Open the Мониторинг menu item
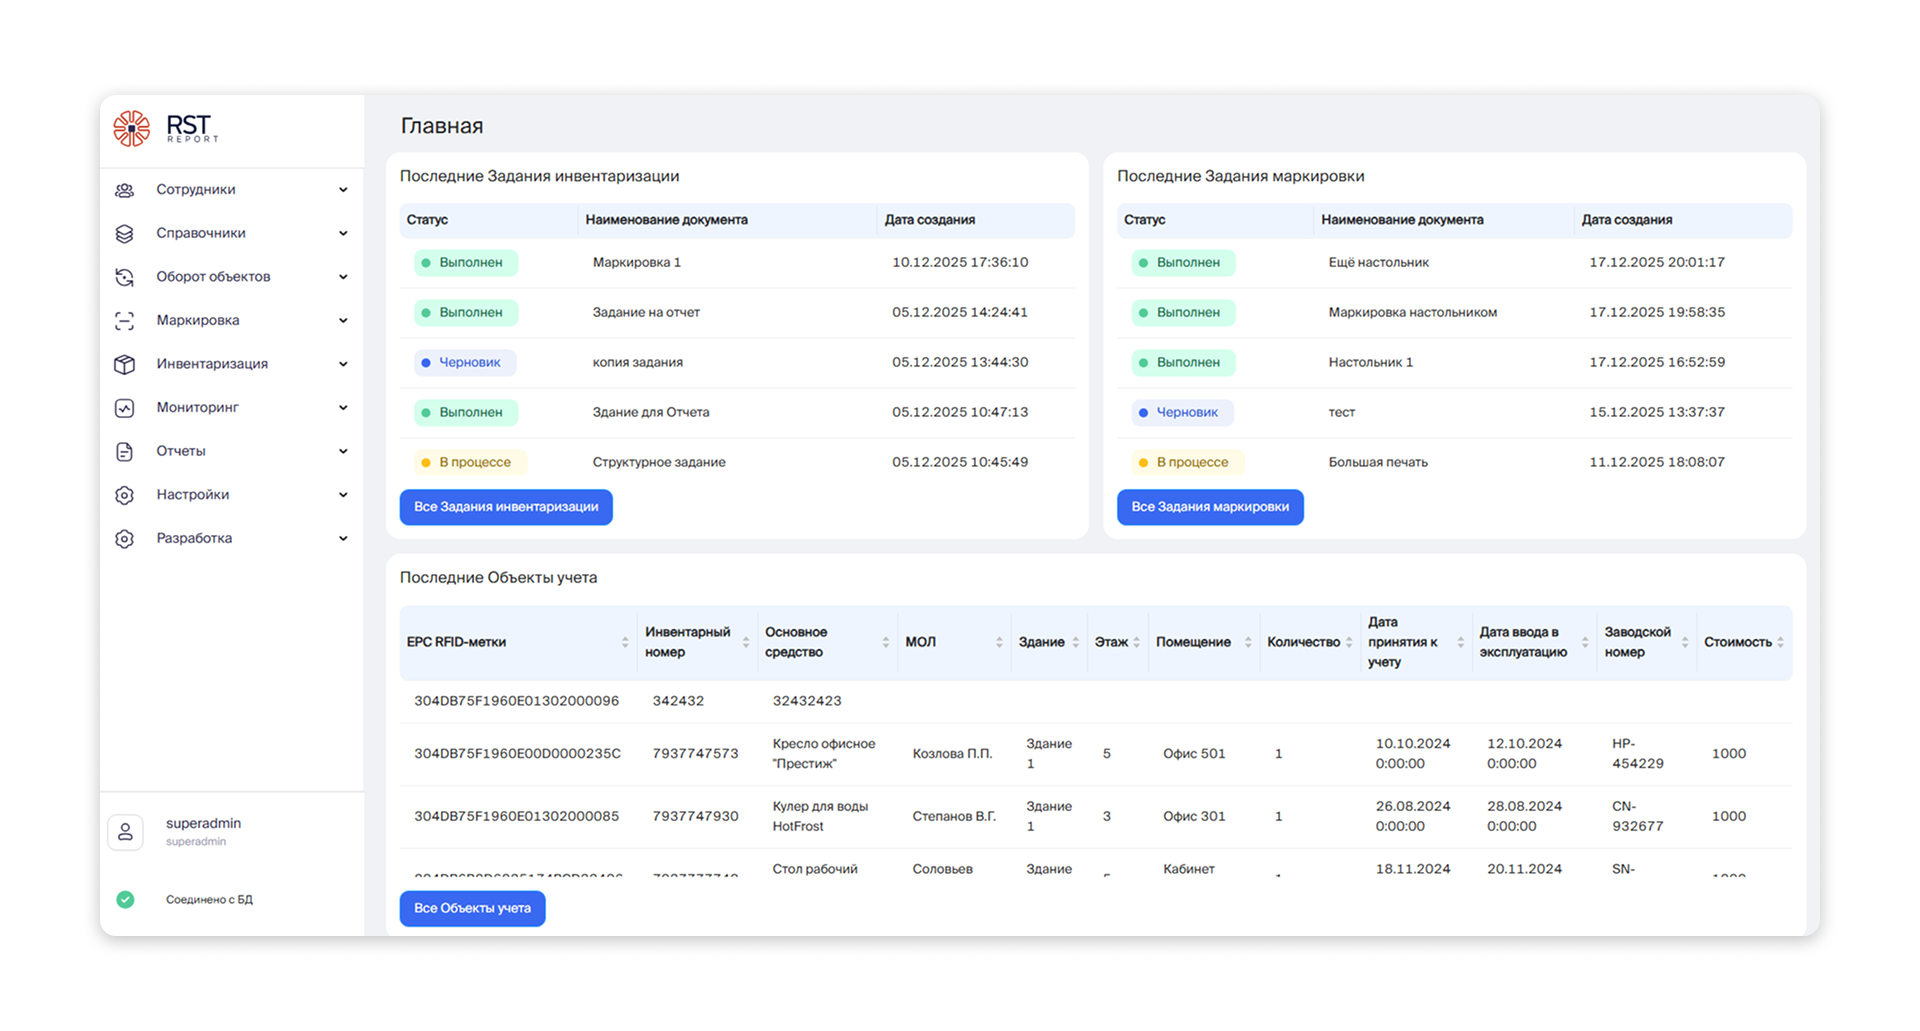 [x=197, y=408]
